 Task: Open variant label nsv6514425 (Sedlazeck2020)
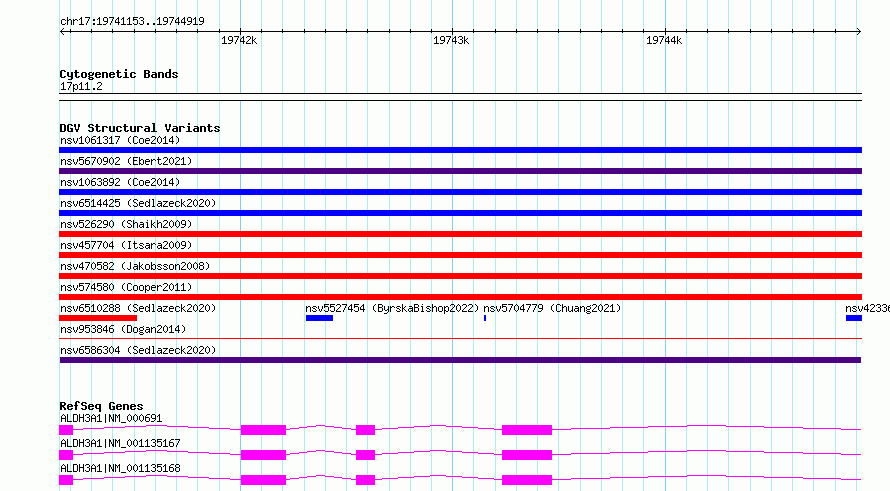[138, 203]
